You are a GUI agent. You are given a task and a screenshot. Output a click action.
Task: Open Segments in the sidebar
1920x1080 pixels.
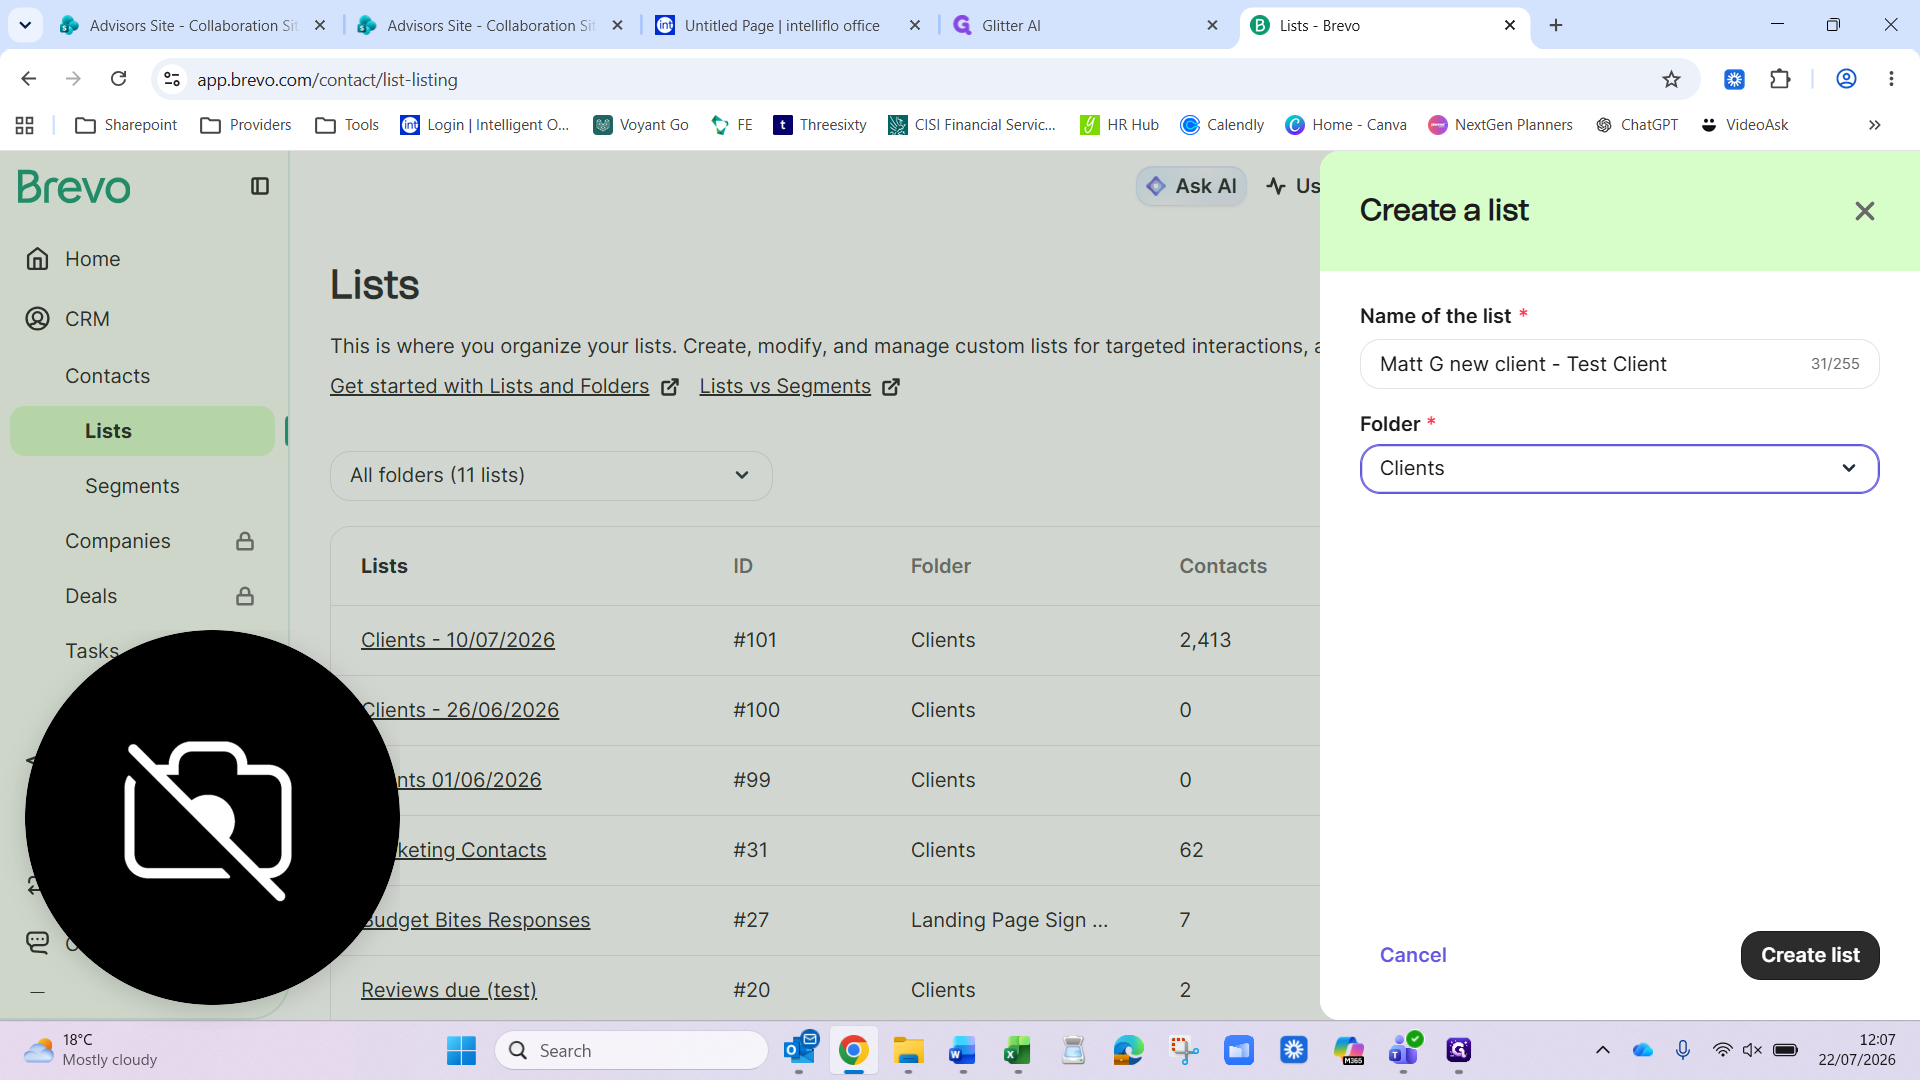click(x=132, y=486)
